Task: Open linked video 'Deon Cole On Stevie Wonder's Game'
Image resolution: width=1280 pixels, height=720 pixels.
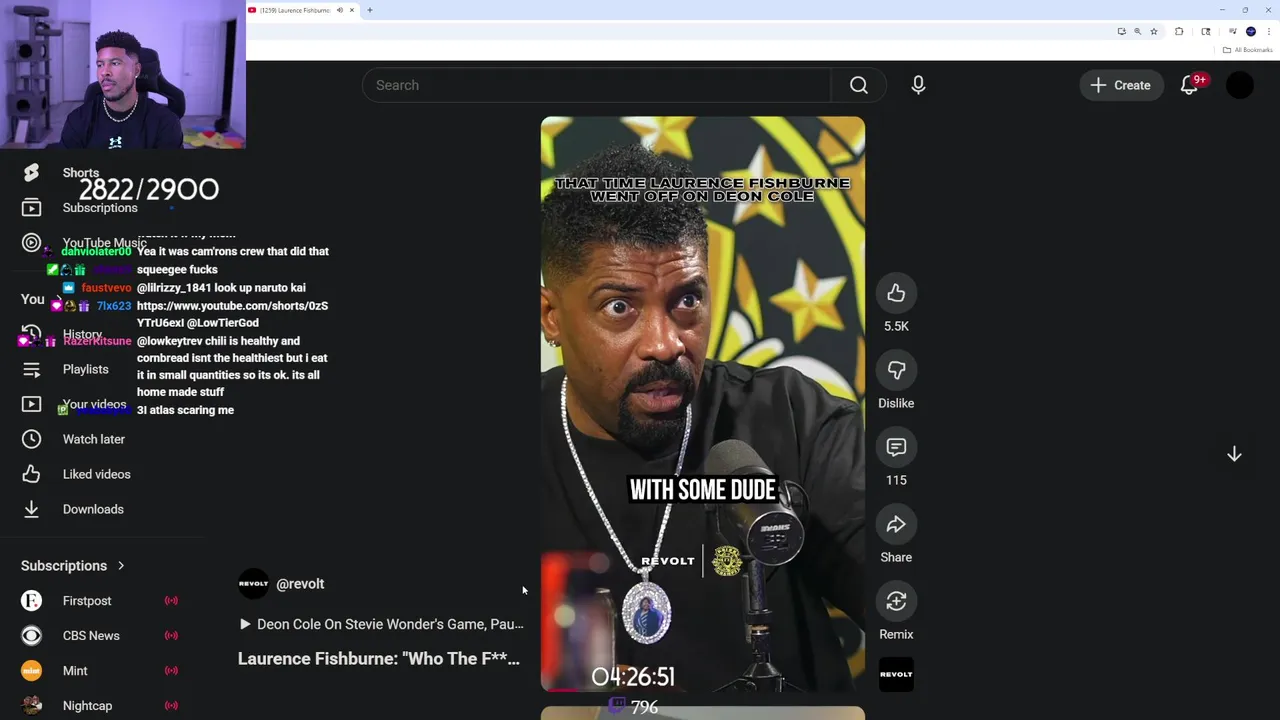Action: pos(381,624)
